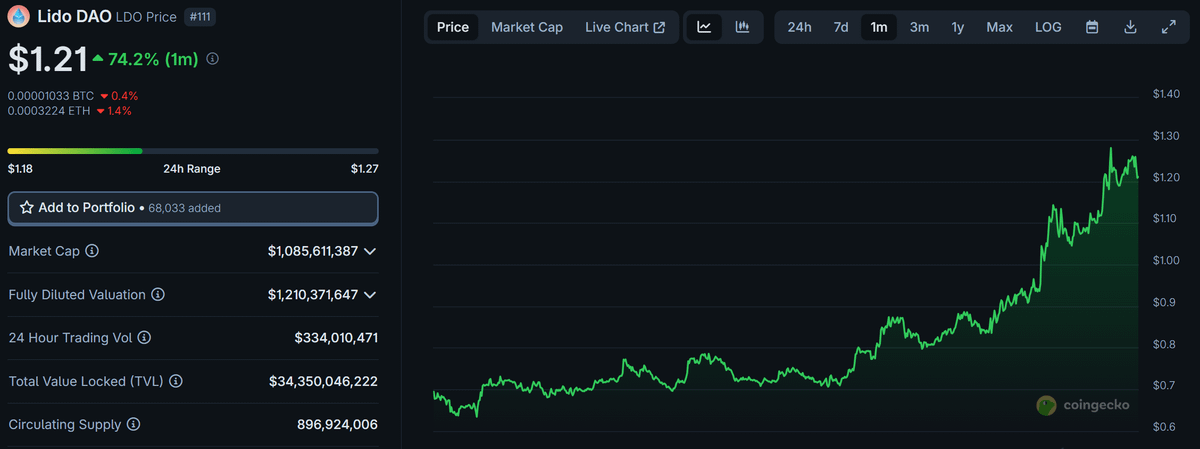Toggle LOG scale on chart

coord(1048,27)
